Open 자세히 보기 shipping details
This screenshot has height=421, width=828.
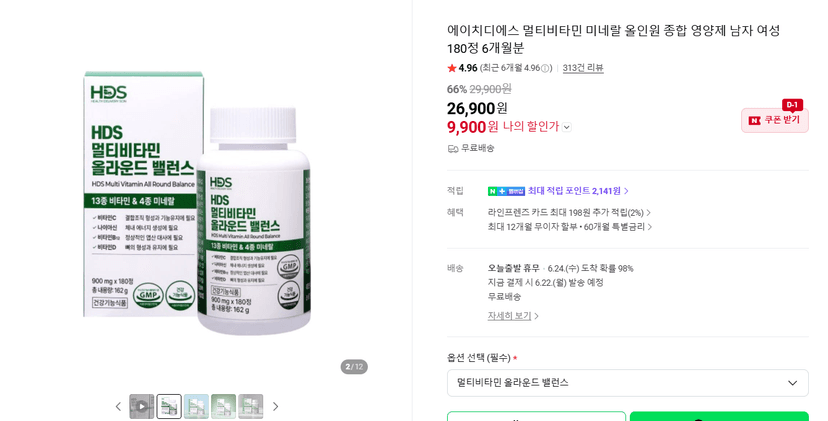pos(513,316)
